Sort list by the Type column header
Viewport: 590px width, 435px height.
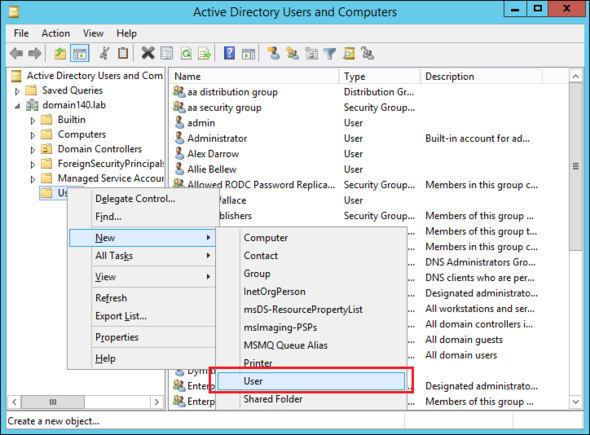379,76
